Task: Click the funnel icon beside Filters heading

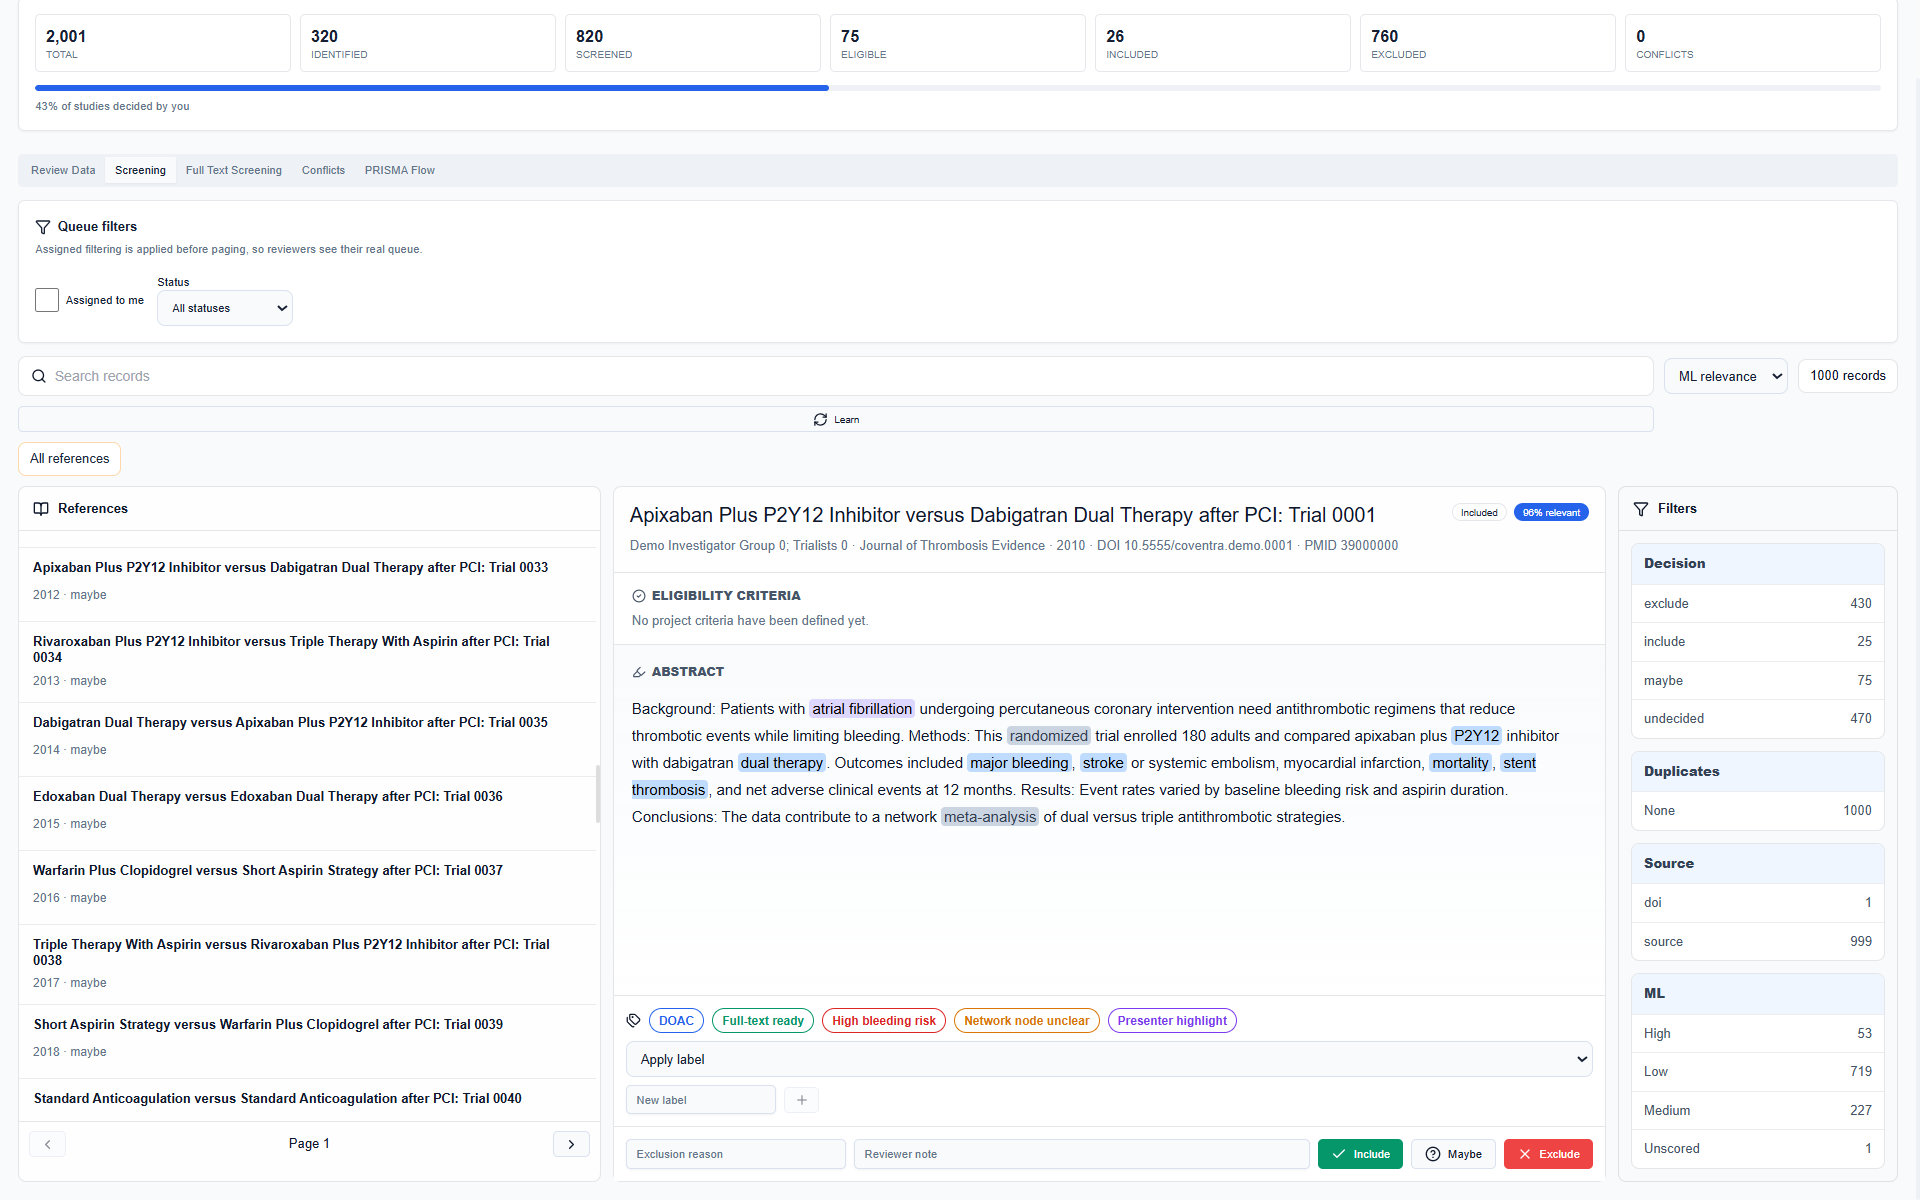Action: click(x=1641, y=509)
